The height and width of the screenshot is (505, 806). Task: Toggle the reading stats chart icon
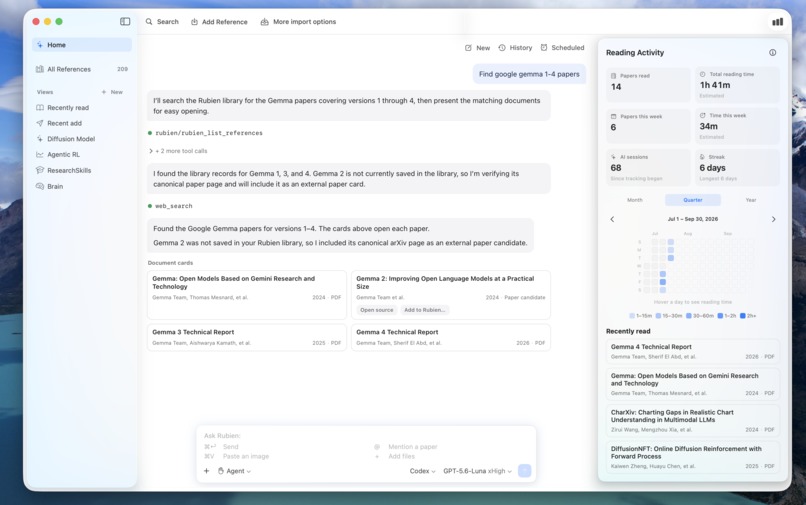(x=777, y=22)
